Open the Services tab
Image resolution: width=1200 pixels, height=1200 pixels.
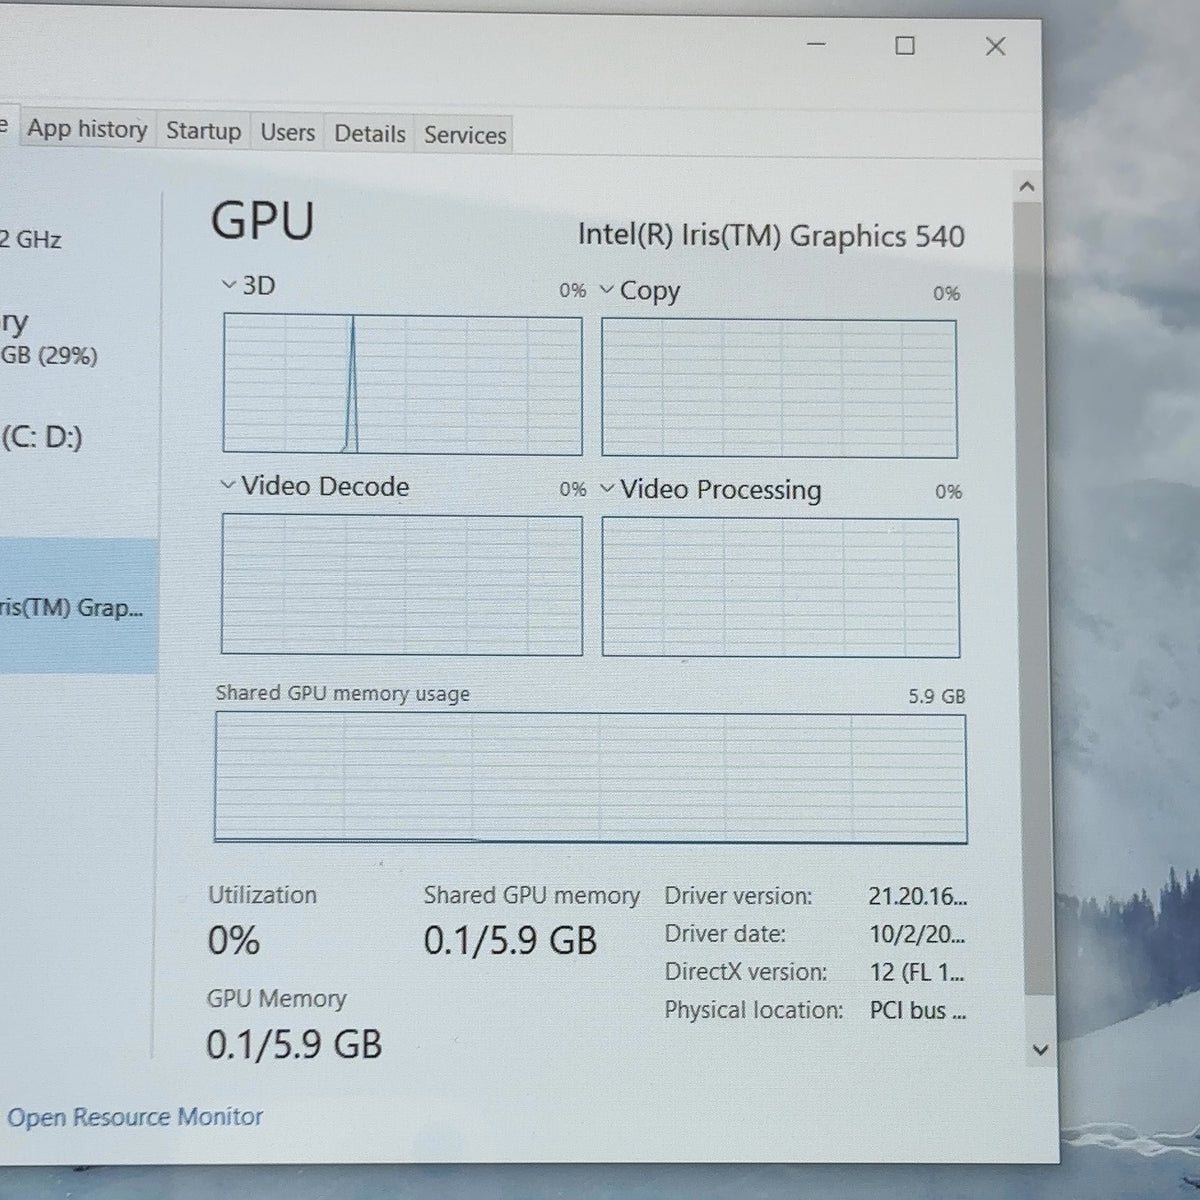465,135
